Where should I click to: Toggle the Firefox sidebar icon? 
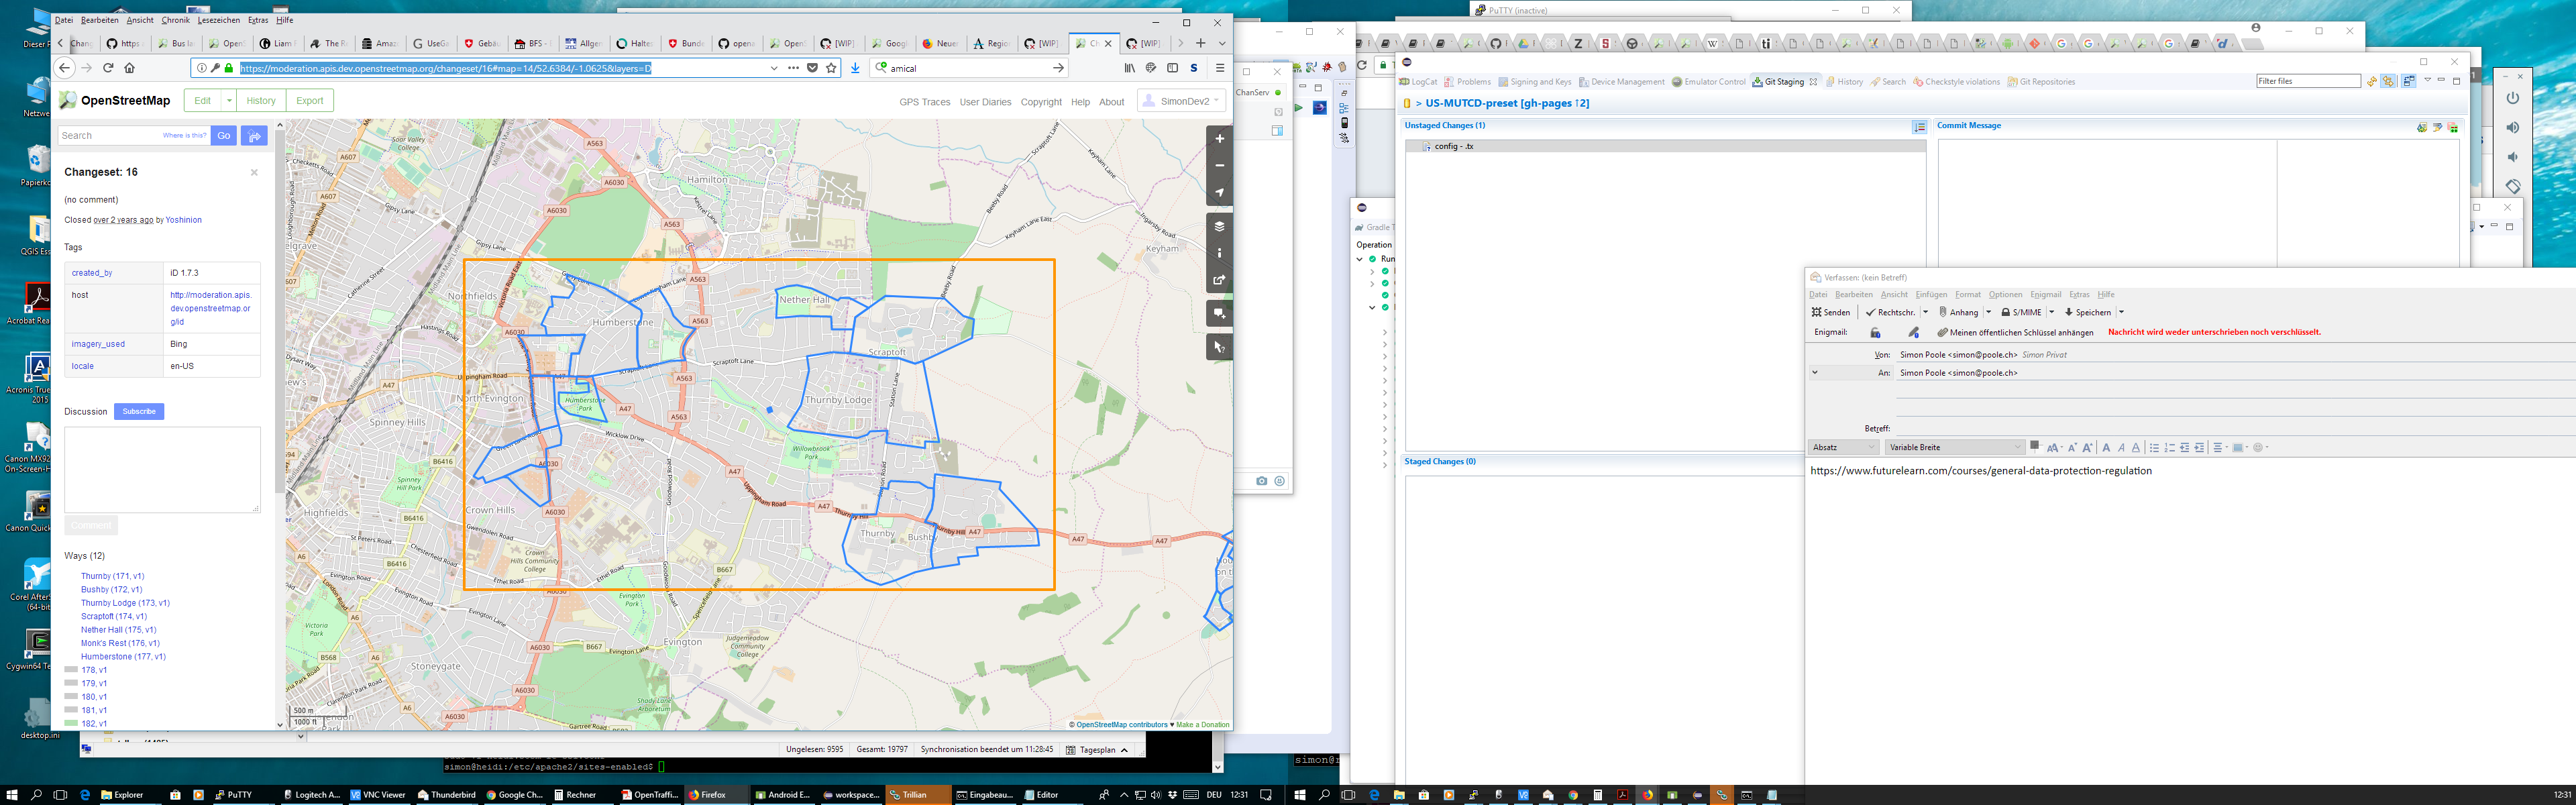pos(1172,68)
